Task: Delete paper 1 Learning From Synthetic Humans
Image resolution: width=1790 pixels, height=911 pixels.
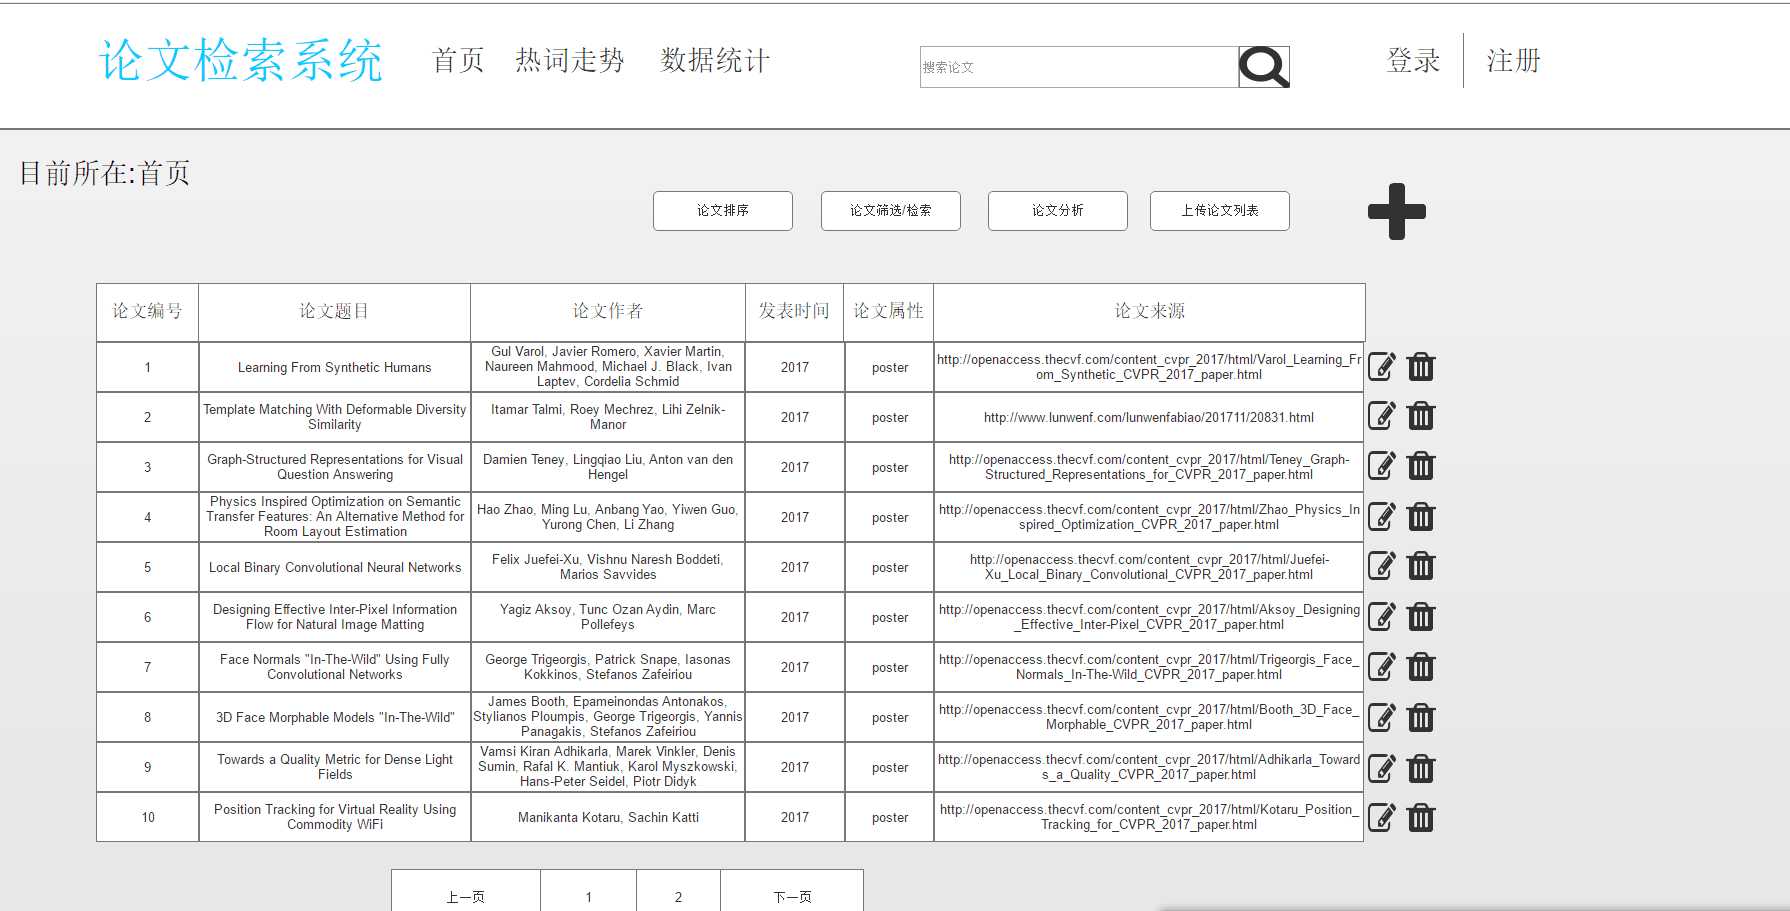Action: point(1421,367)
